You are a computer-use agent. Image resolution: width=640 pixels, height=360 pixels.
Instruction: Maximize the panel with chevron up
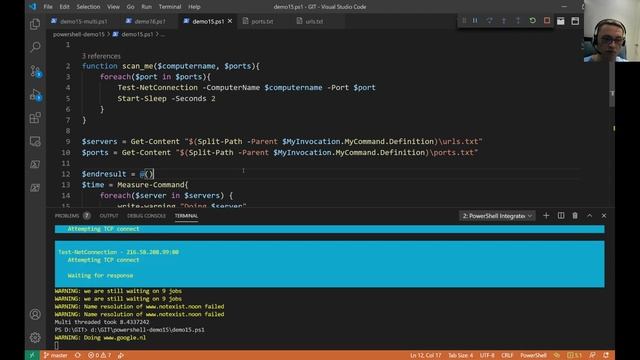589,216
